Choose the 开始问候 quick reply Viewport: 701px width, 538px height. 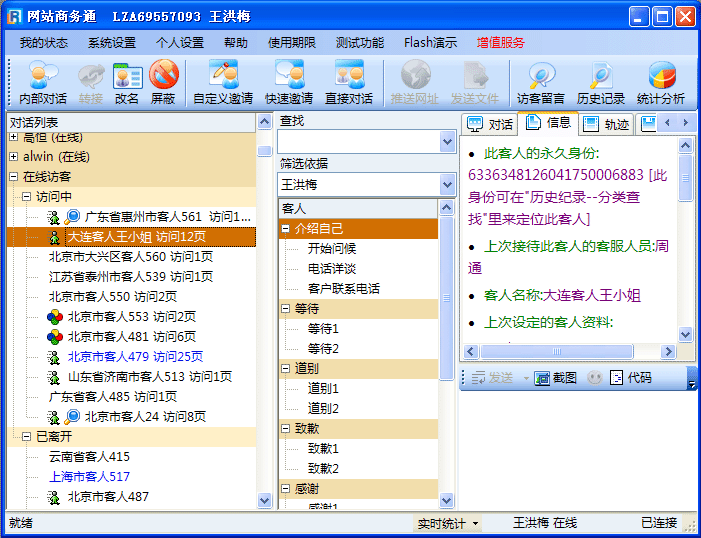click(x=331, y=248)
